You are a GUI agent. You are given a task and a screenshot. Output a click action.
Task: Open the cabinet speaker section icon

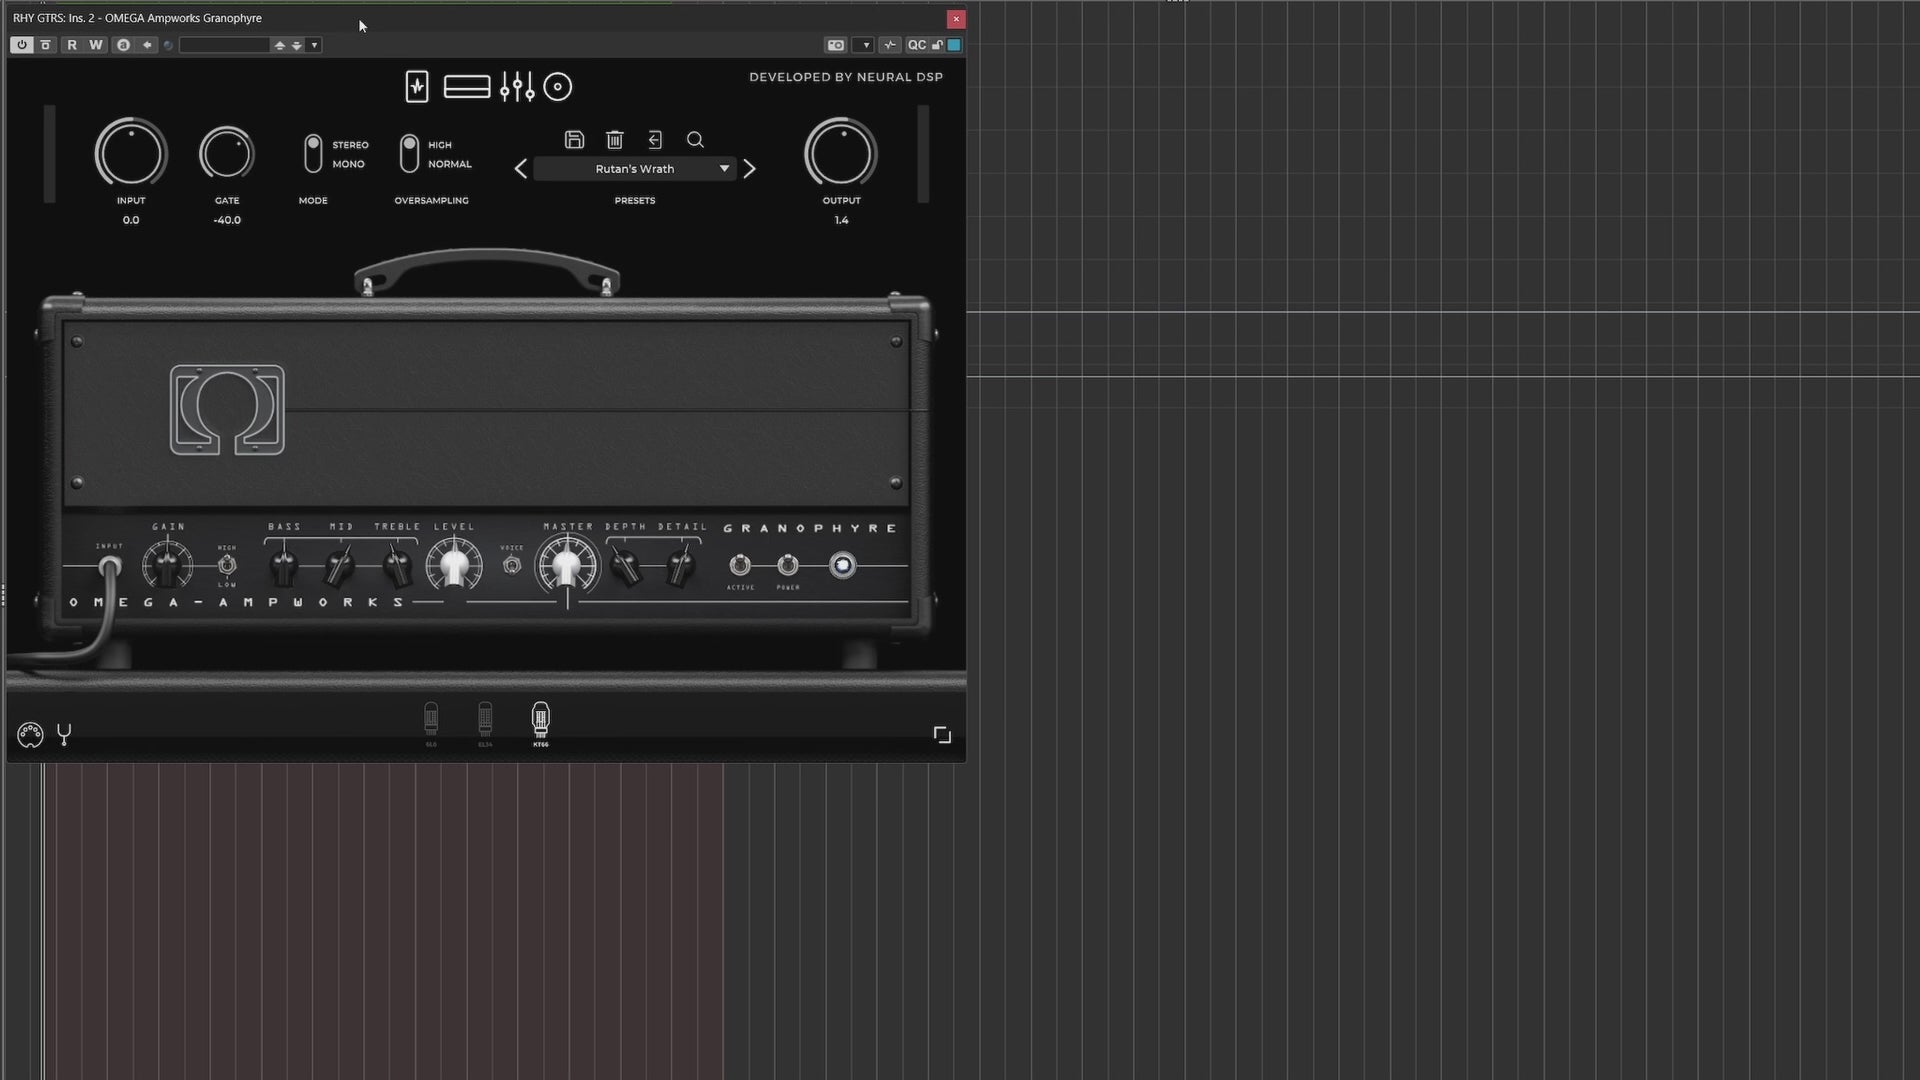pyautogui.click(x=558, y=87)
